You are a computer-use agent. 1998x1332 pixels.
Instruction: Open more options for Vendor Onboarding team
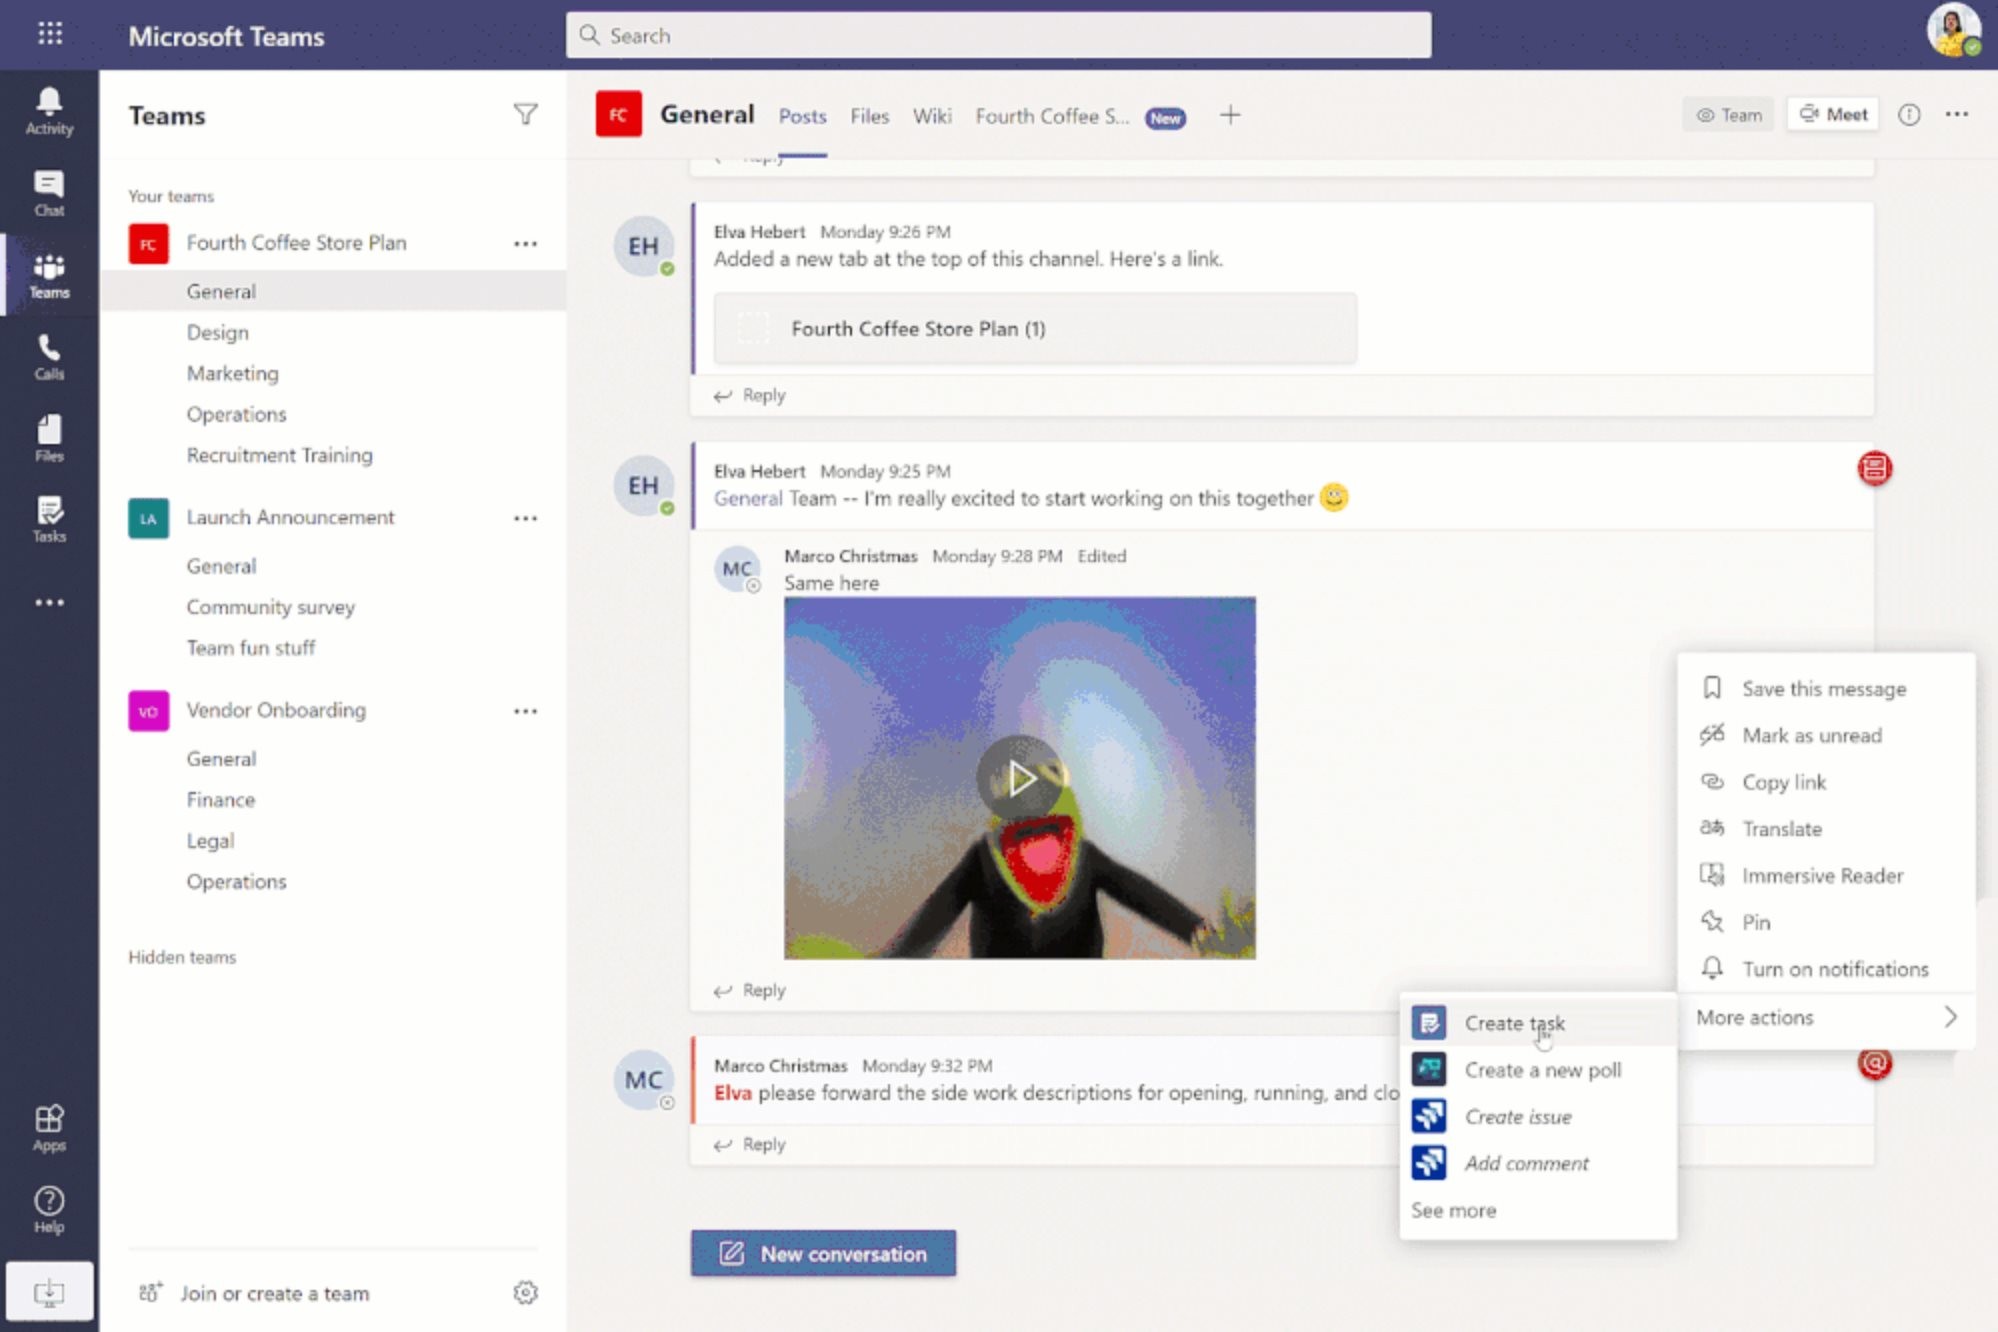[525, 711]
